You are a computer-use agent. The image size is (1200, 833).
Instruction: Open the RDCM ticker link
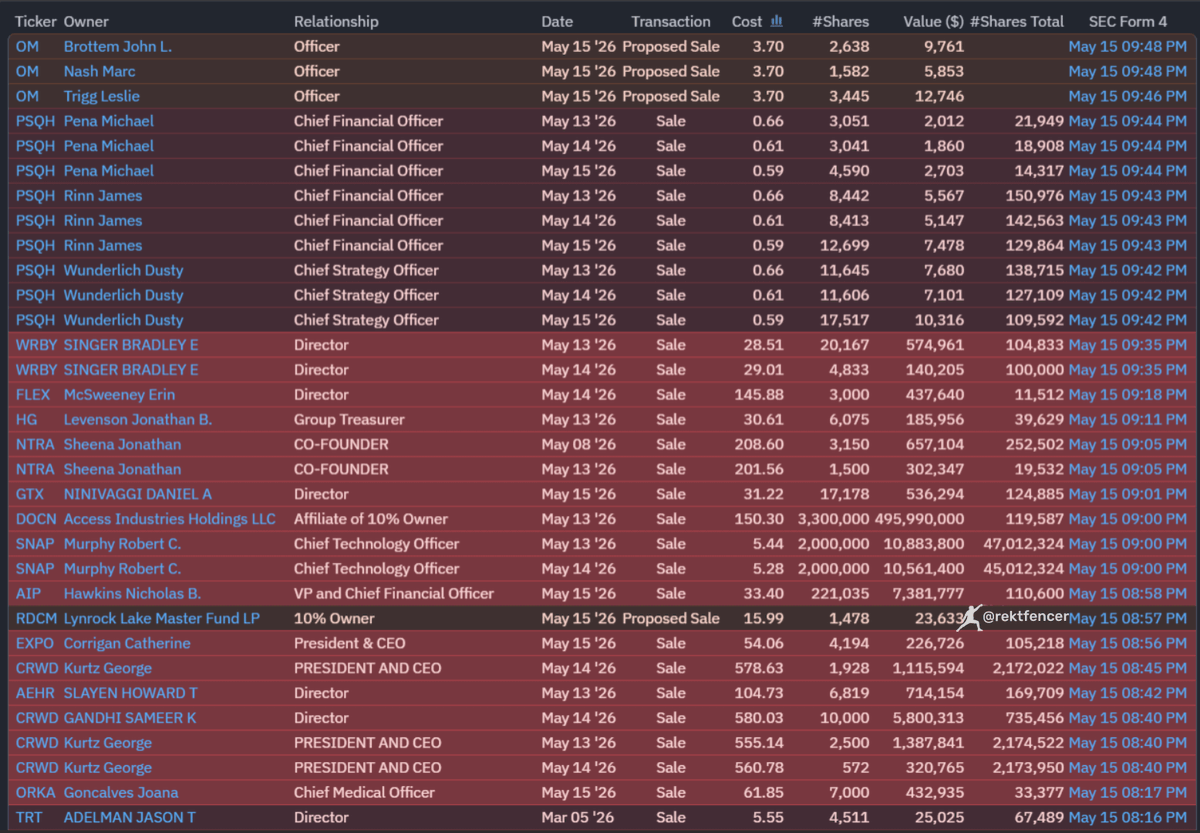[37, 618]
